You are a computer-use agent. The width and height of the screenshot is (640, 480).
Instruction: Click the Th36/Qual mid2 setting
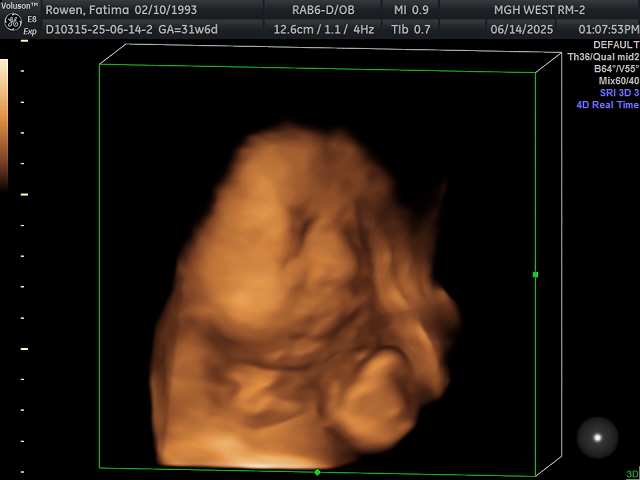tap(603, 57)
